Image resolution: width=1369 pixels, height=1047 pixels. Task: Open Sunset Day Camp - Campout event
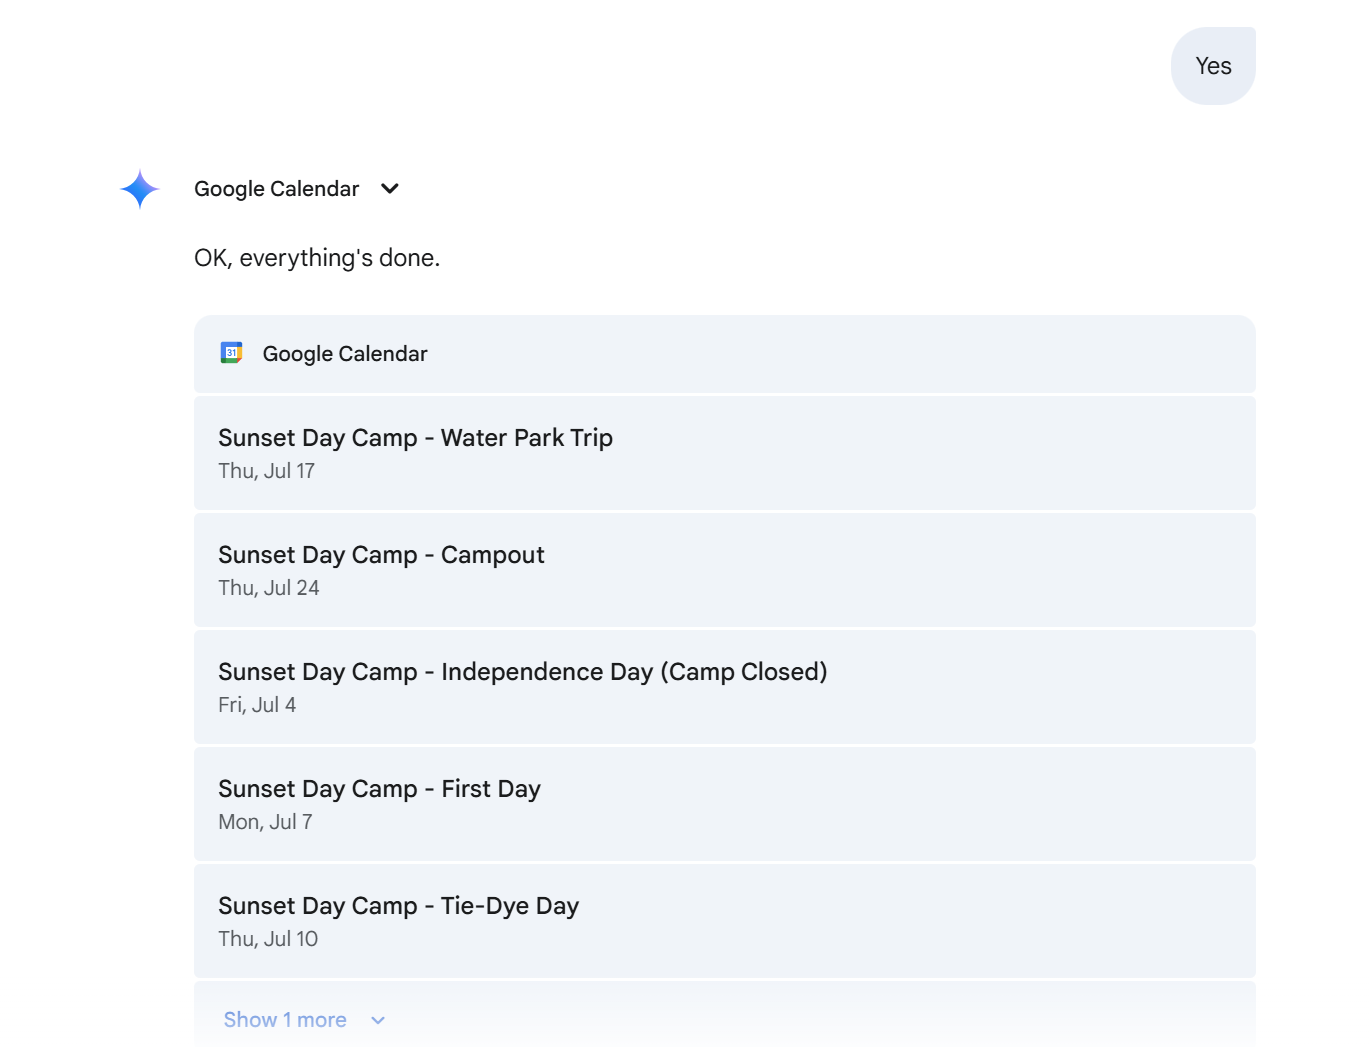[724, 570]
